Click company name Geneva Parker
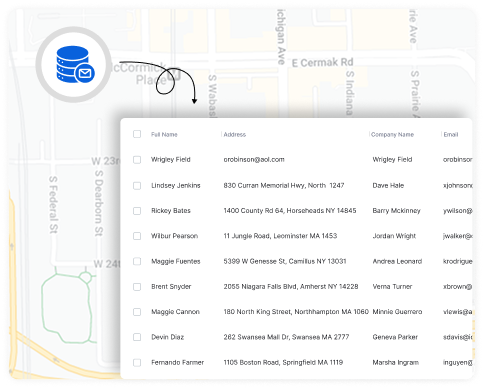Screen dimensions: 484x388 click(395, 337)
